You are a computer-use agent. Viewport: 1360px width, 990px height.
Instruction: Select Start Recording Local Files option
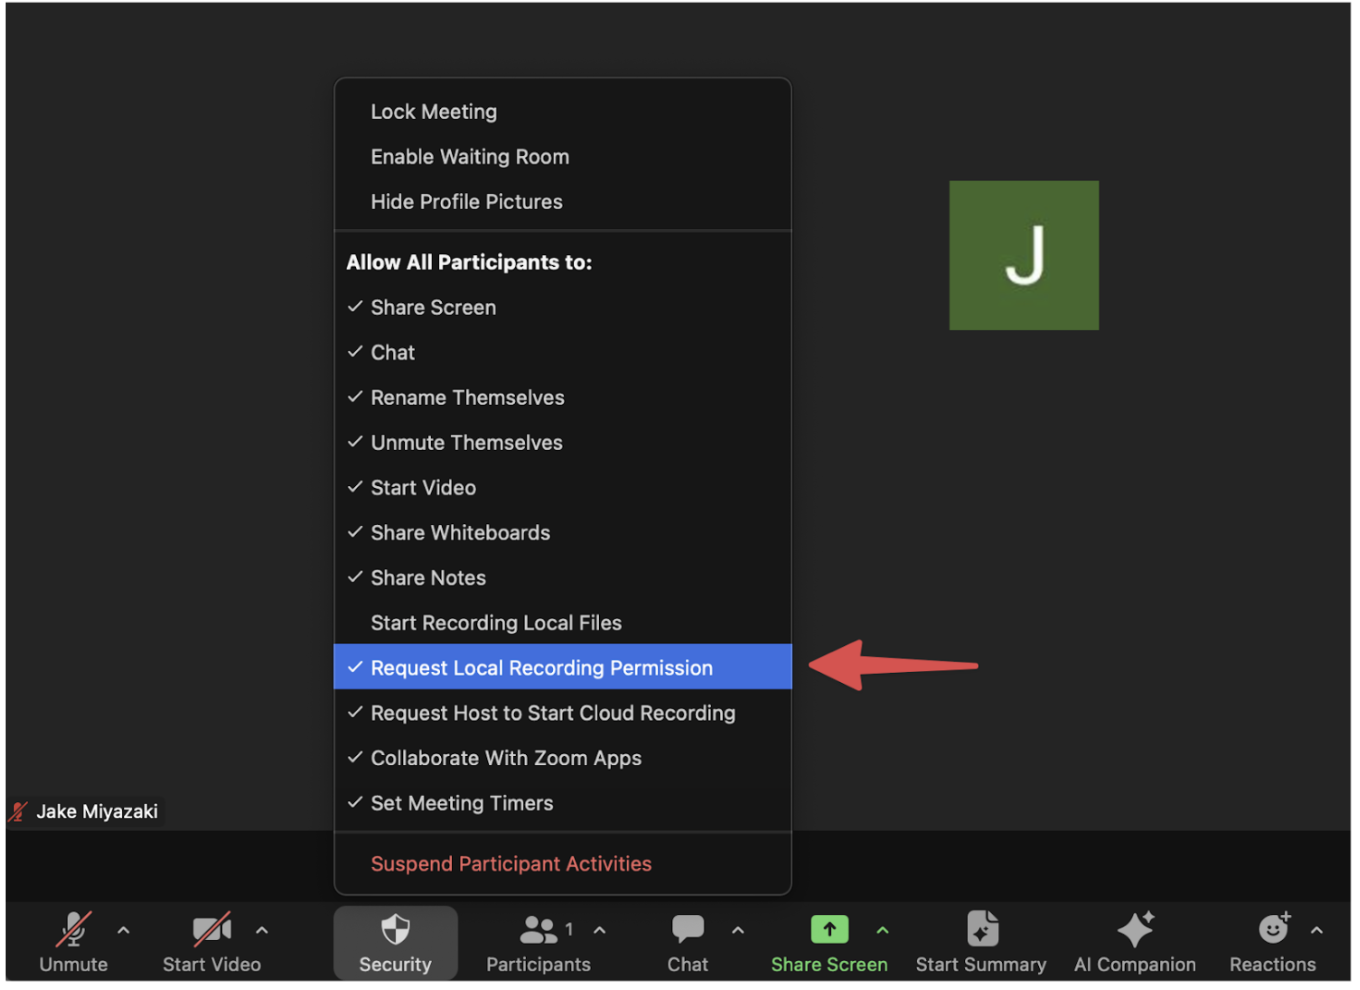pyautogui.click(x=496, y=623)
